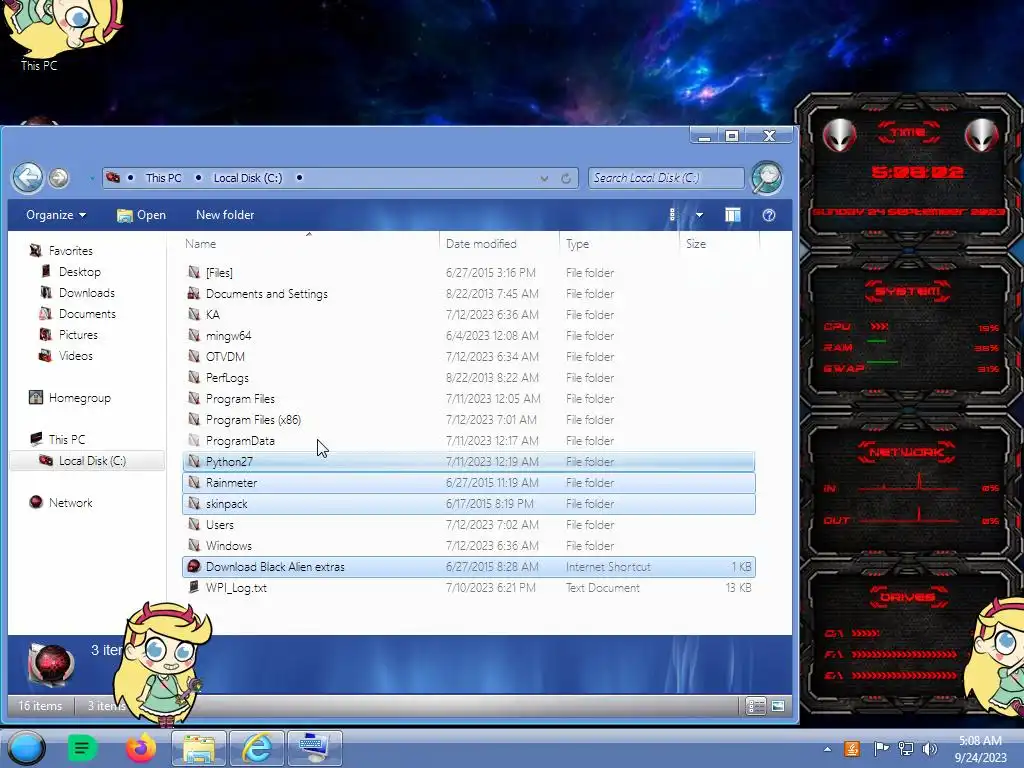
Task: Select Favorites in navigation pane
Action: 71,251
